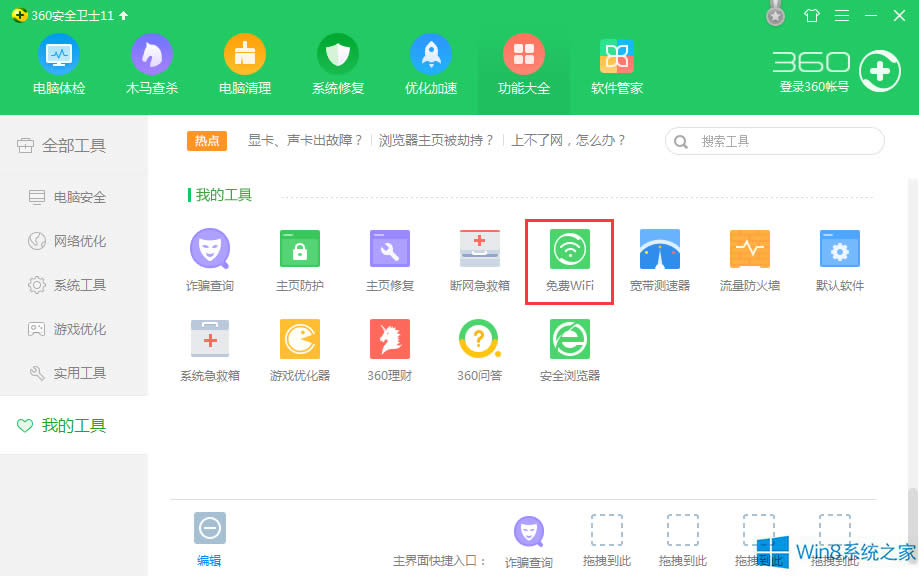Click the medal badge icon in title bar
919x576 pixels.
click(775, 13)
